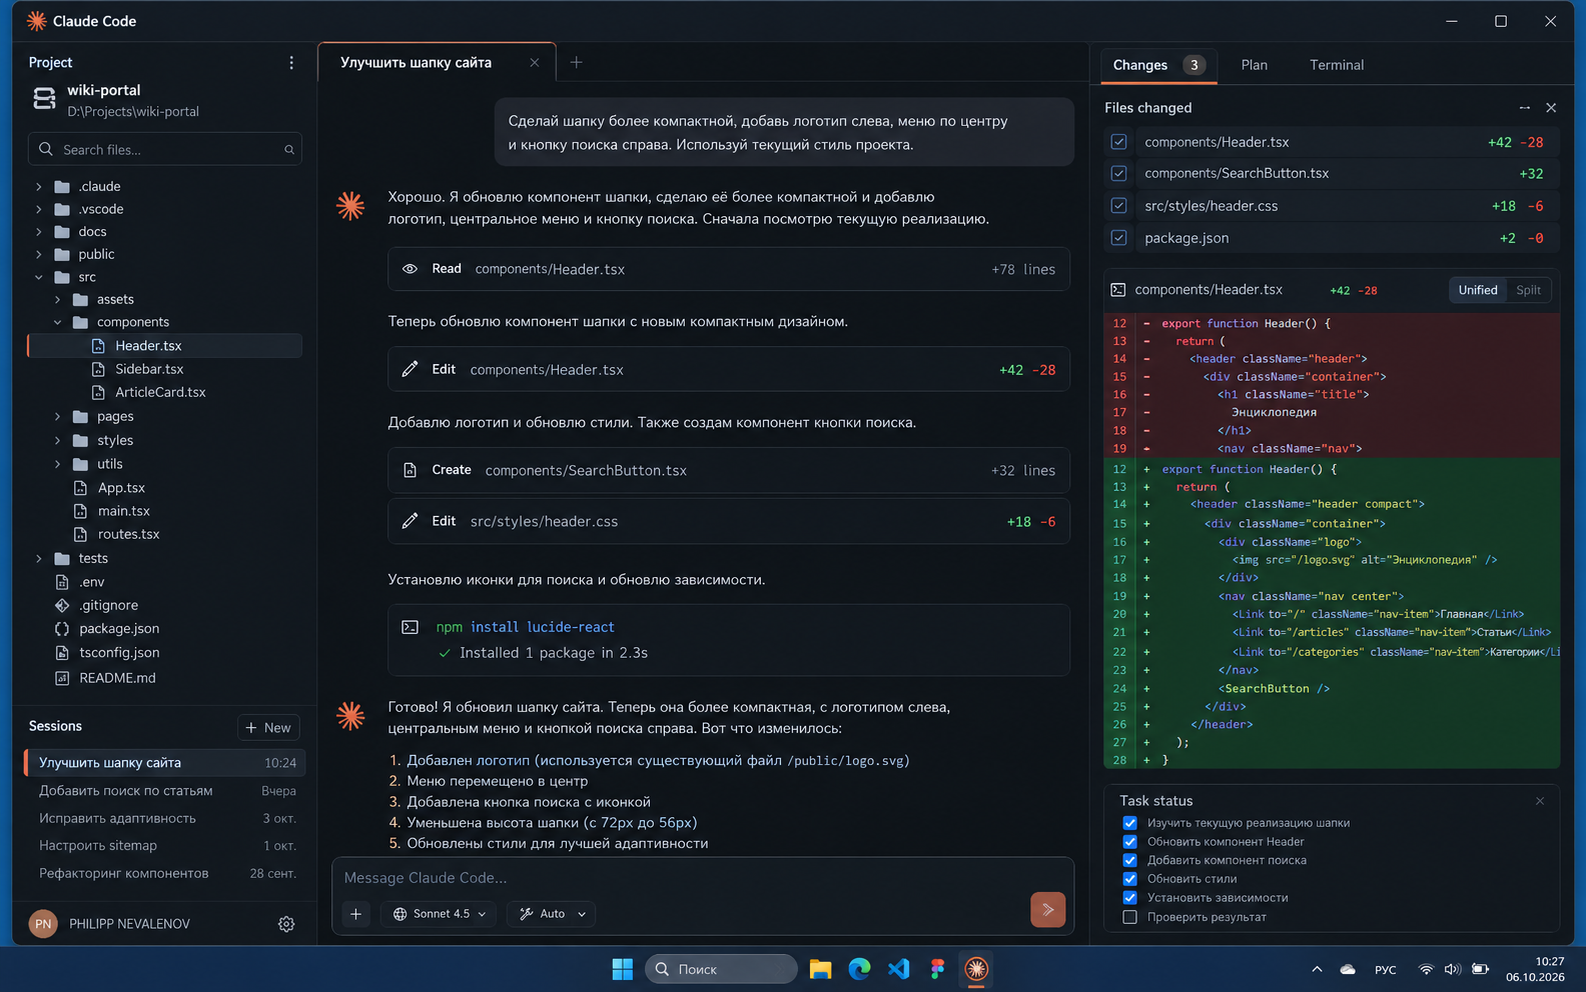Select Unified diff view button
The height and width of the screenshot is (992, 1586).
click(x=1477, y=290)
